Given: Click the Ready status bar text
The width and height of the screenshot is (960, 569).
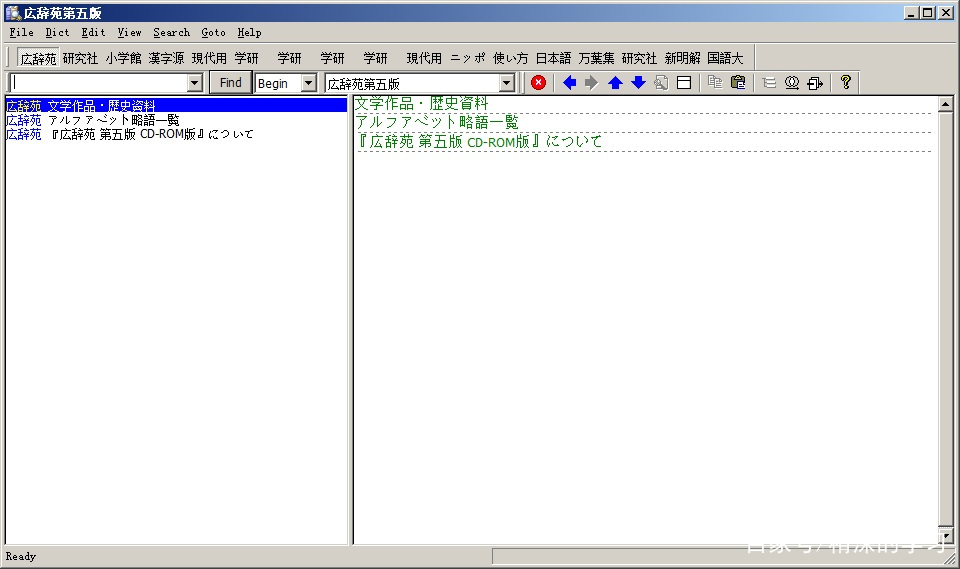Looking at the screenshot, I should (21, 556).
